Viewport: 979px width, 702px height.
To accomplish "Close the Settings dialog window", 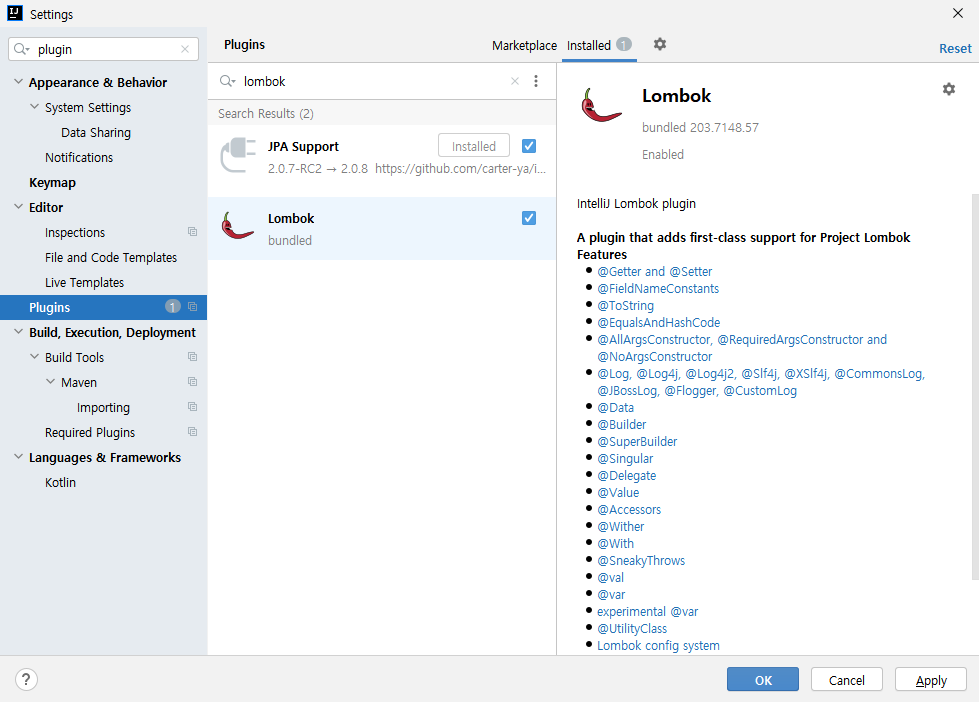I will tap(958, 13).
